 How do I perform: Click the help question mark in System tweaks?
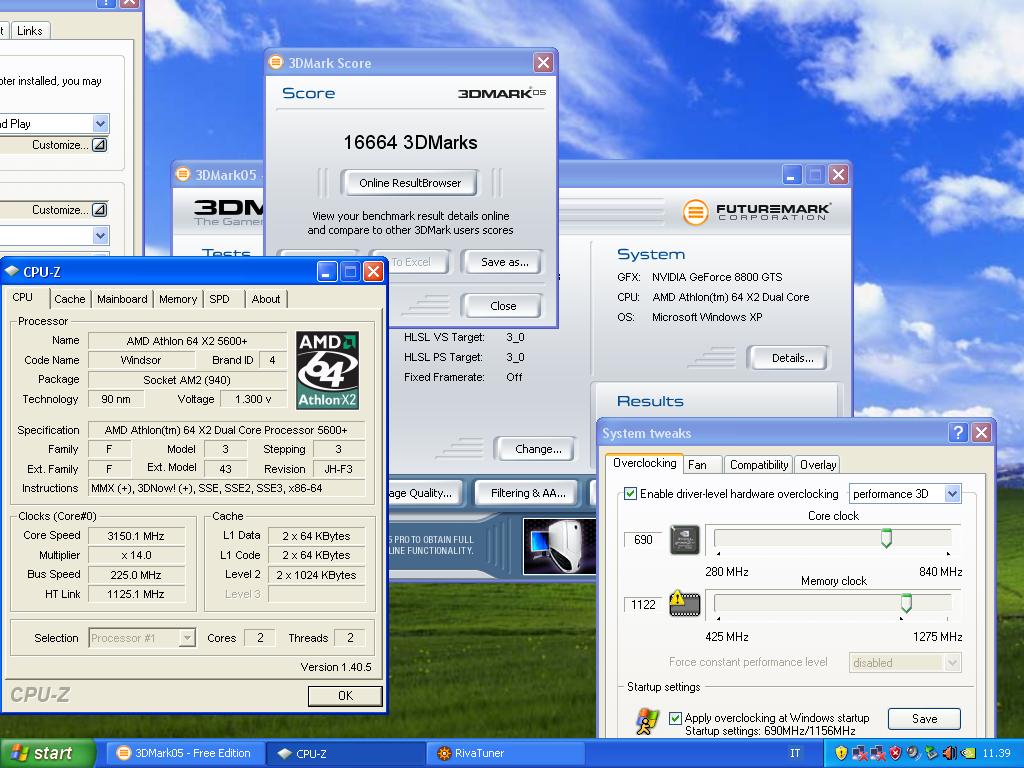(x=958, y=432)
